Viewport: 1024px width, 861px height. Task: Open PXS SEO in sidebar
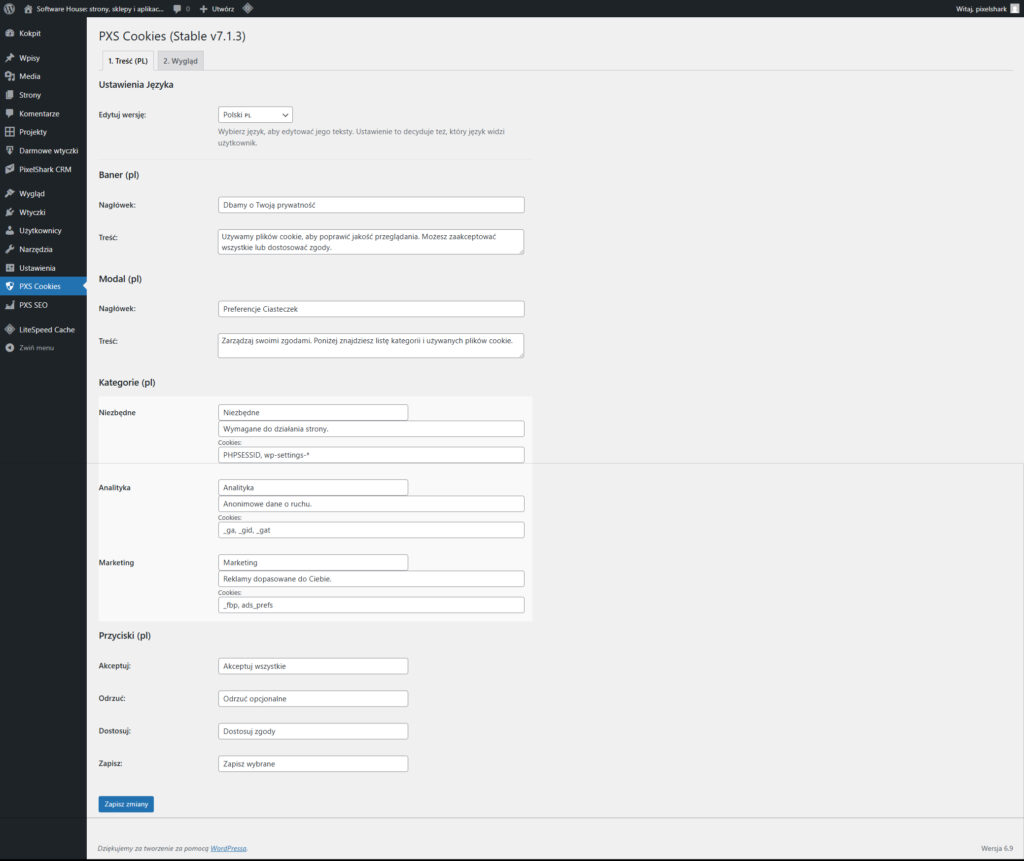[33, 305]
